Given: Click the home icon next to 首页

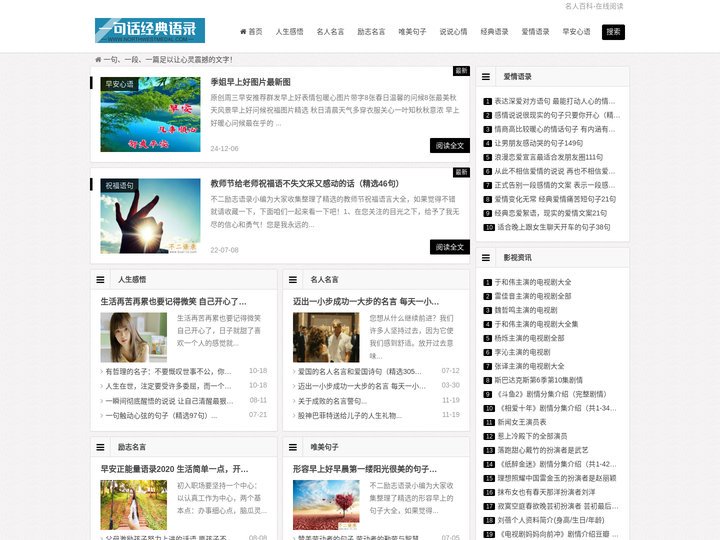Looking at the screenshot, I should click(243, 32).
